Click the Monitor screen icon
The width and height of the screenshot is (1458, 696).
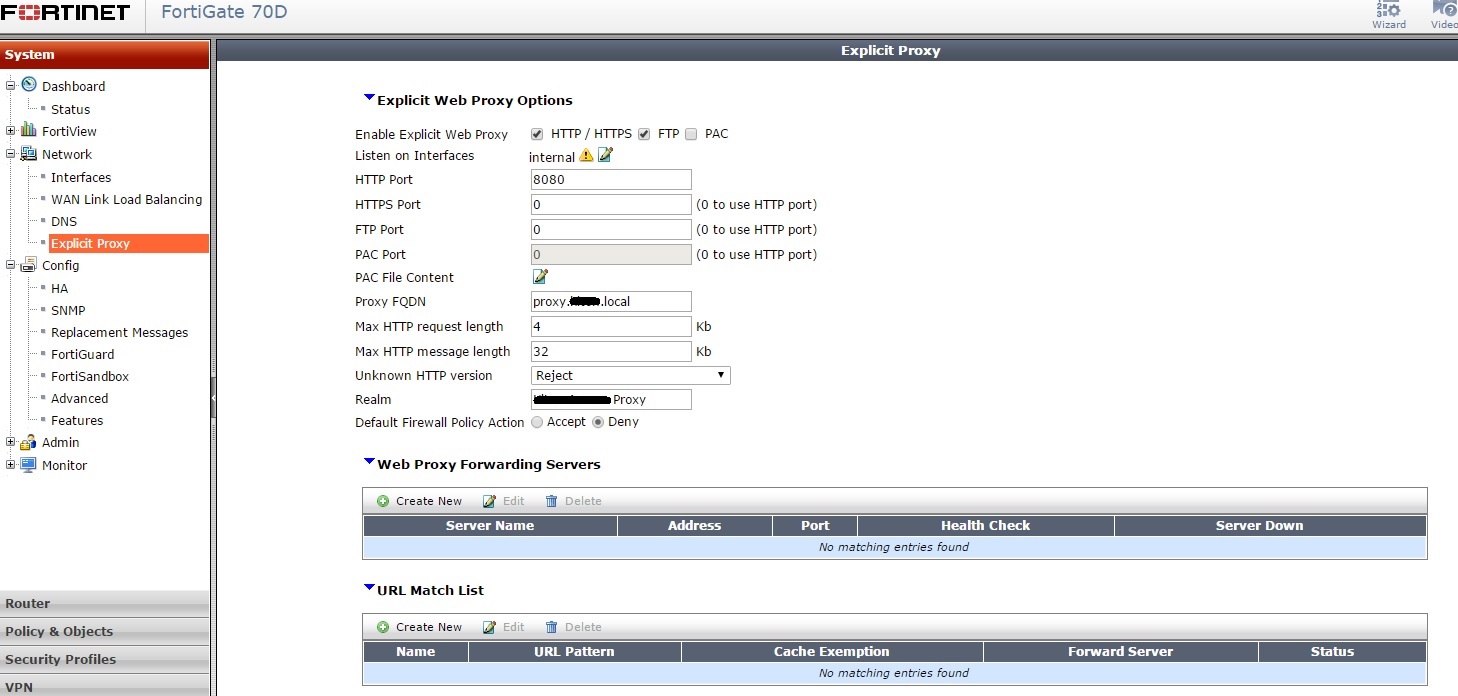[x=29, y=464]
